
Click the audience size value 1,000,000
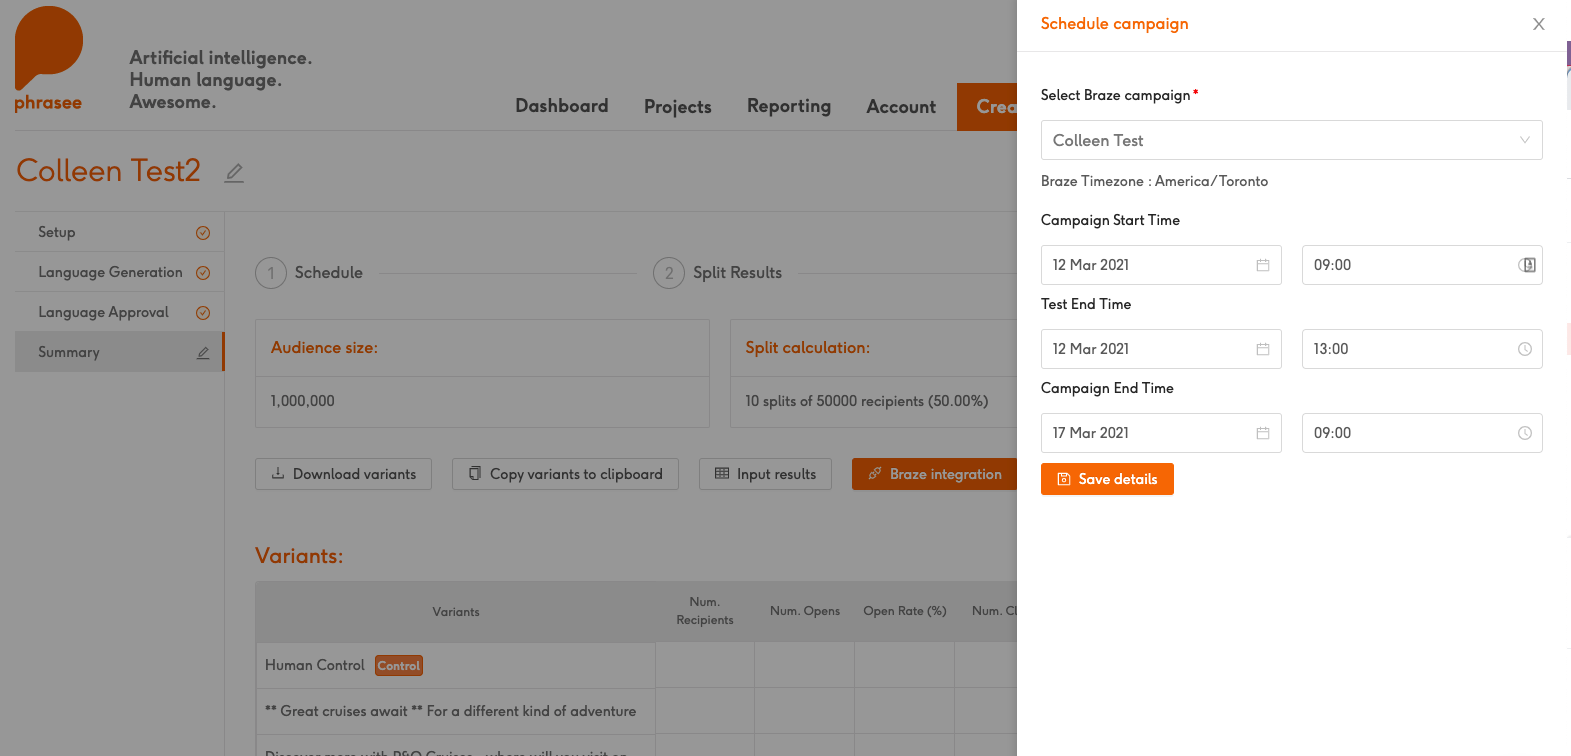(303, 401)
